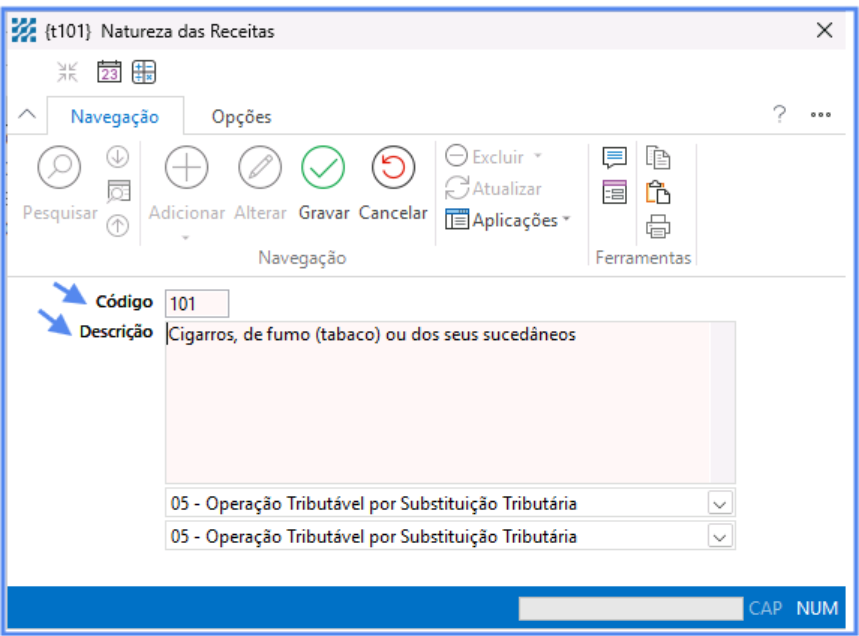Viewport: 859px width, 636px height.
Task: Expand first Operação Tributável combo box arrow
Action: (x=720, y=503)
